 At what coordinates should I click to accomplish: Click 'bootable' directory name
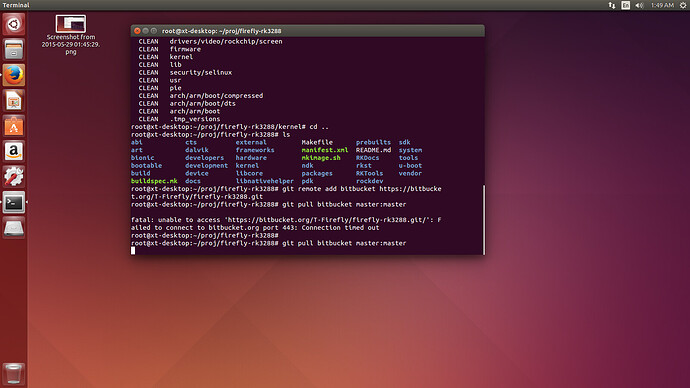tap(146, 165)
